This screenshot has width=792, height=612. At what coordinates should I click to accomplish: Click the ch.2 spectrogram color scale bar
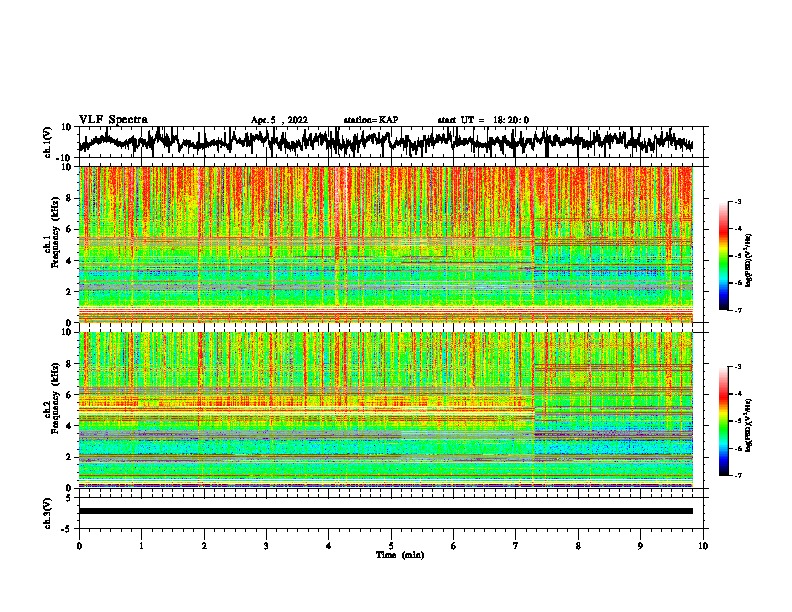pyautogui.click(x=723, y=421)
